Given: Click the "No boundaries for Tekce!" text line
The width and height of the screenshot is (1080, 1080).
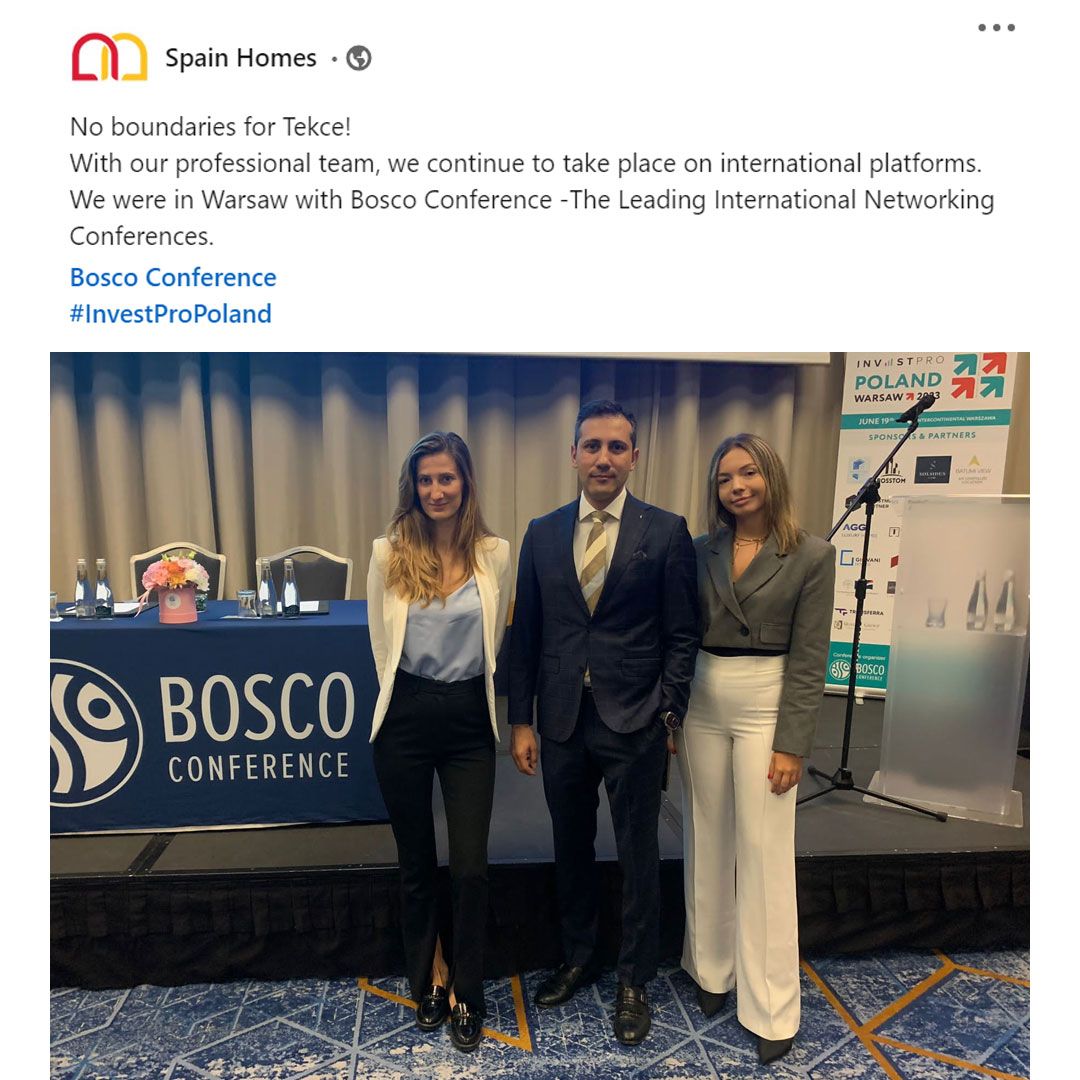Looking at the screenshot, I should click(210, 127).
